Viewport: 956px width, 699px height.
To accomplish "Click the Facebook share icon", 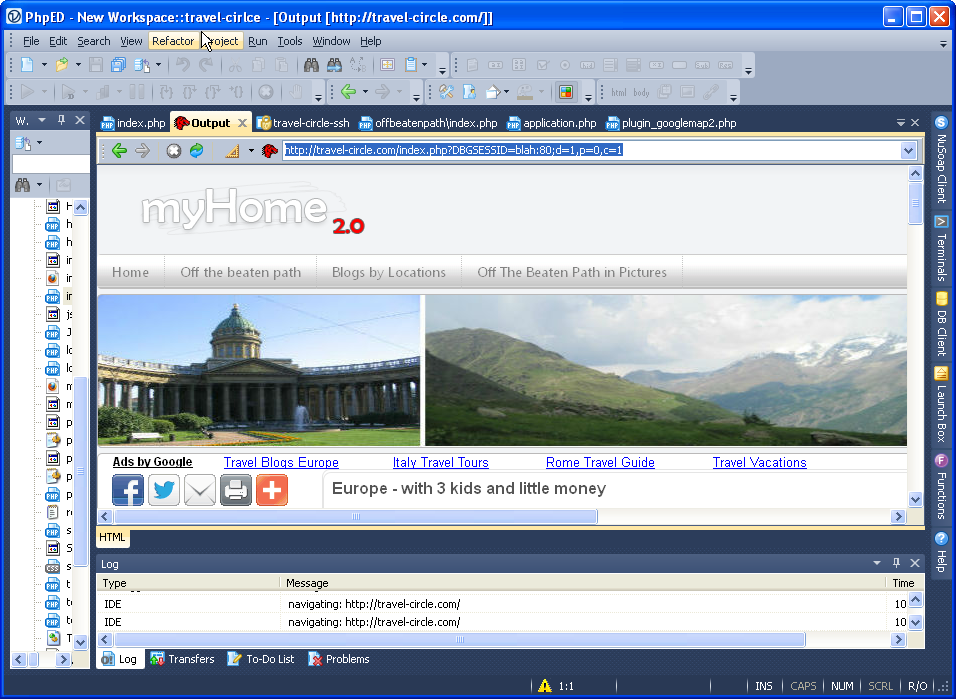I will (x=128, y=490).
